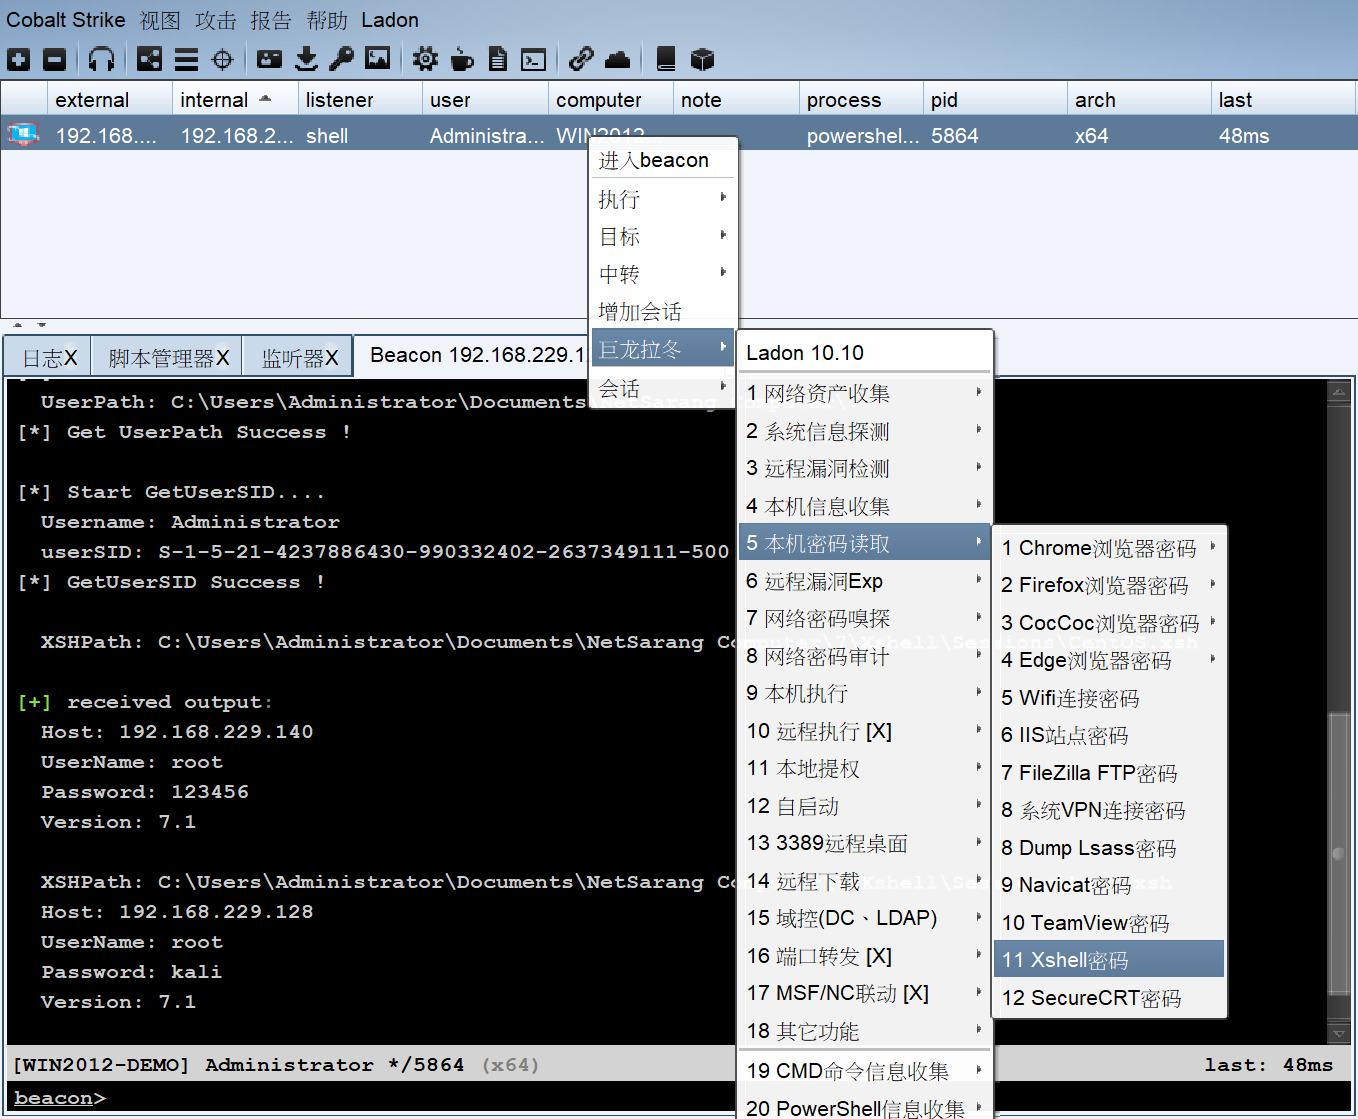Screen dimensions: 1358x1119
Task: Expand 3 远程漏洞检测 submenu
Action: pos(865,468)
